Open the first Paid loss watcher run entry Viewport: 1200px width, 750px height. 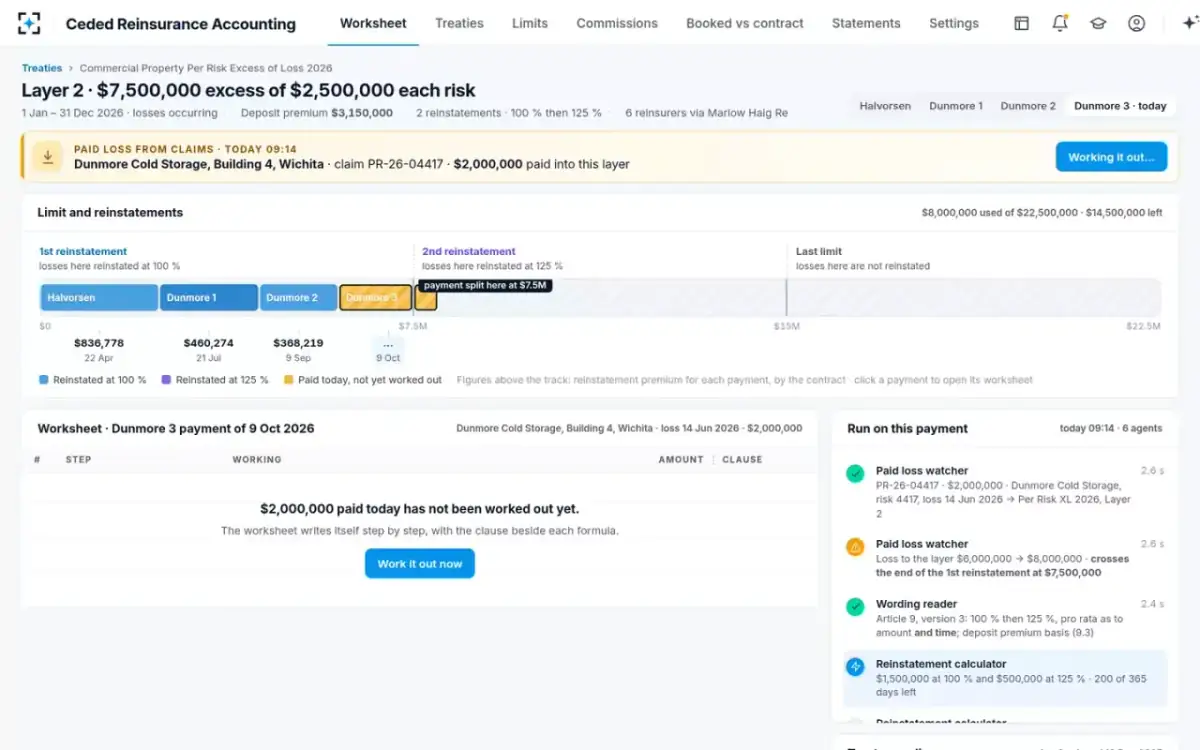point(1005,493)
